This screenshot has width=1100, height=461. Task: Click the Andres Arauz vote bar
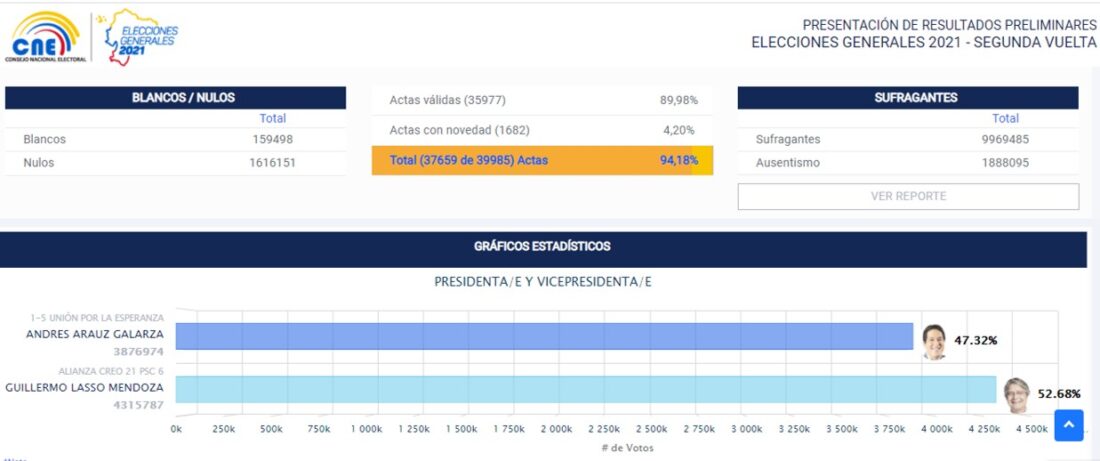pyautogui.click(x=544, y=337)
